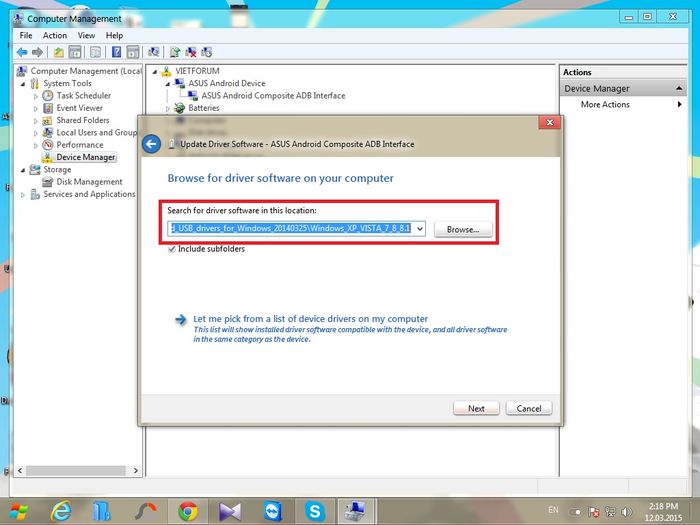Toggle the Show/Hide Action Pane toolbar icon
Image resolution: width=700 pixels, height=525 pixels.
click(133, 52)
